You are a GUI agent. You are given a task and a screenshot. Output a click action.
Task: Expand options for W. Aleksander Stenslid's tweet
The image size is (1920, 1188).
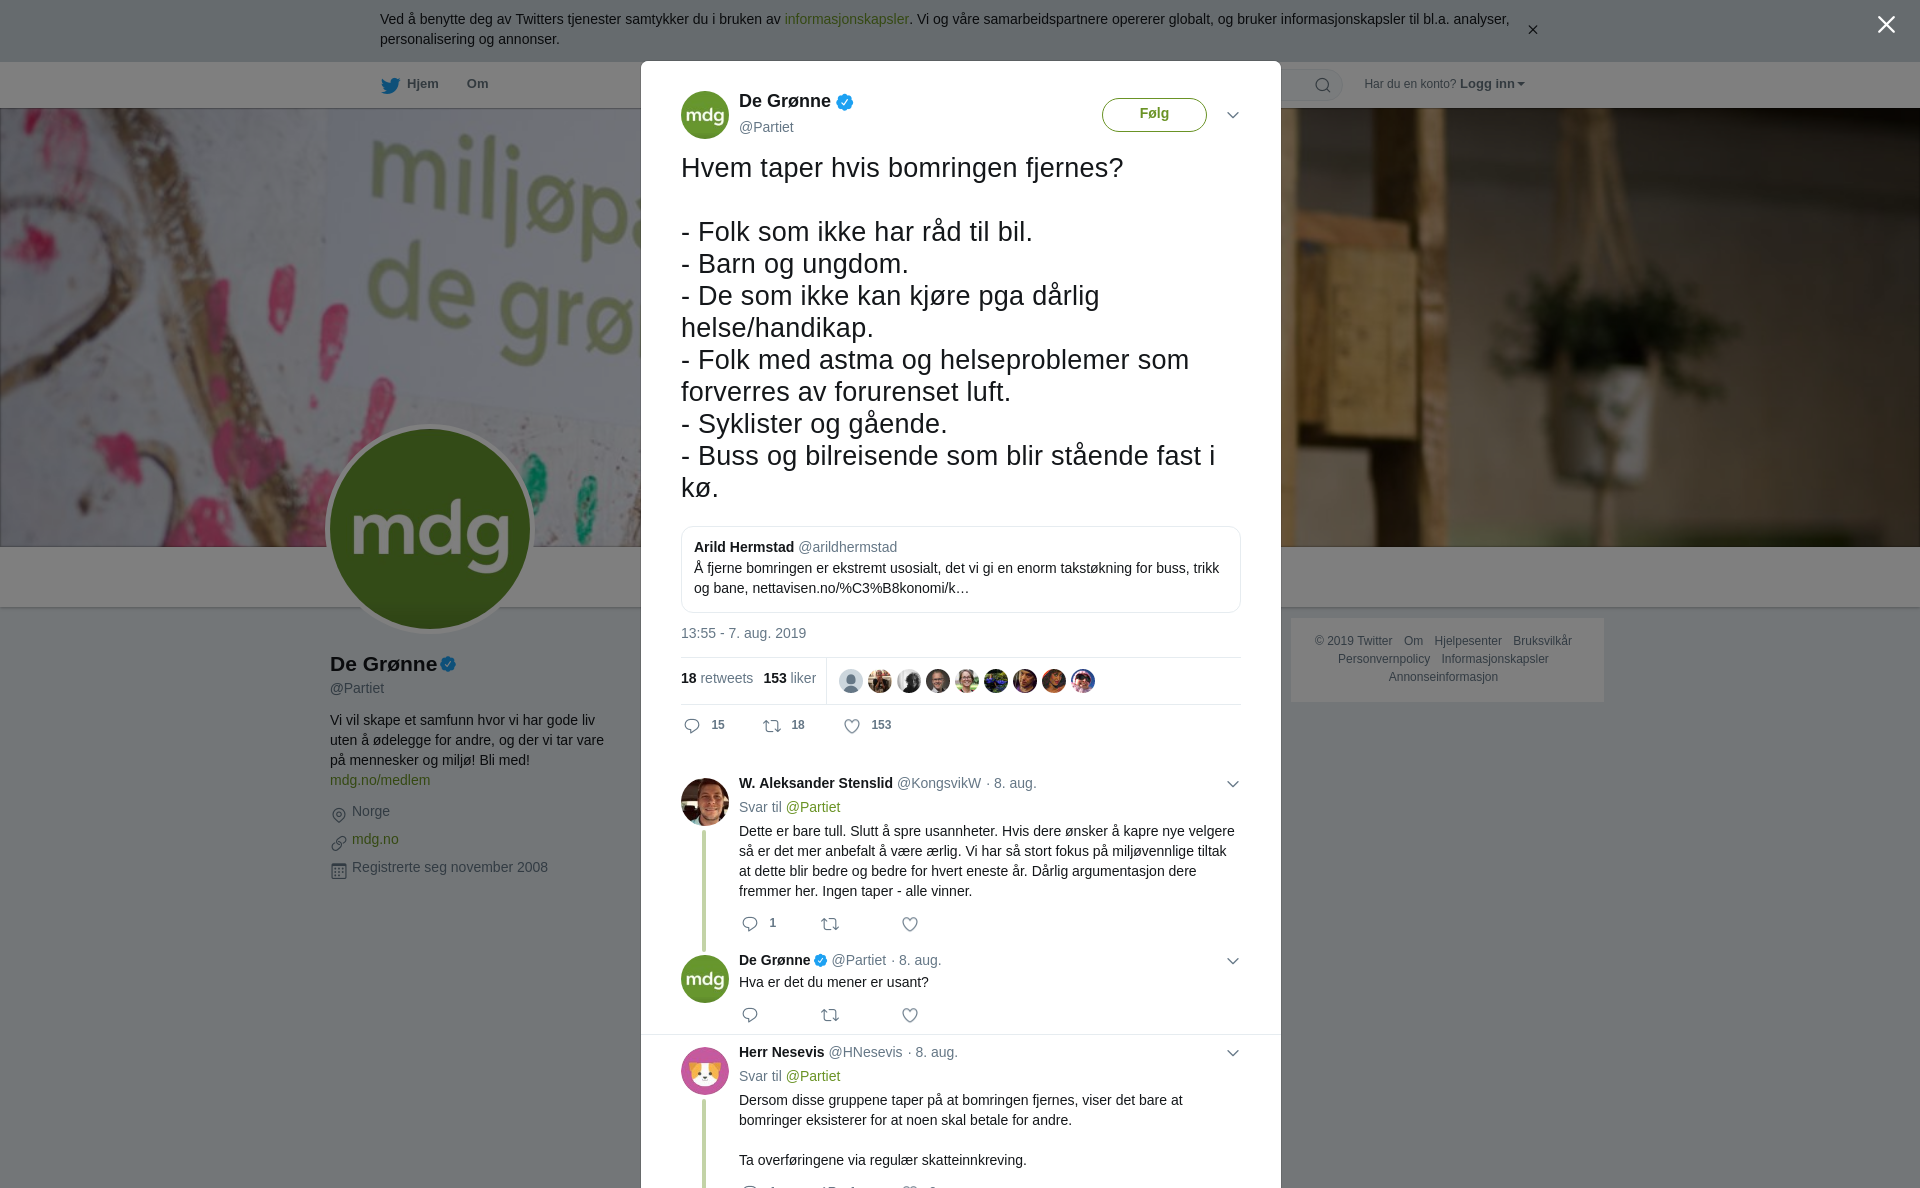pos(1233,784)
